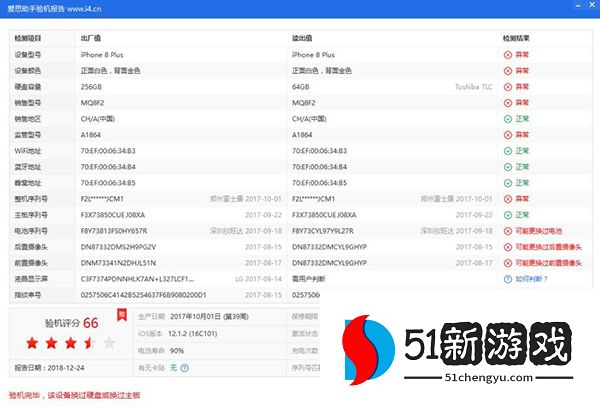Select the 指纹串号 row factory value
Viewport: 600px width, 409px height.
(x=142, y=295)
